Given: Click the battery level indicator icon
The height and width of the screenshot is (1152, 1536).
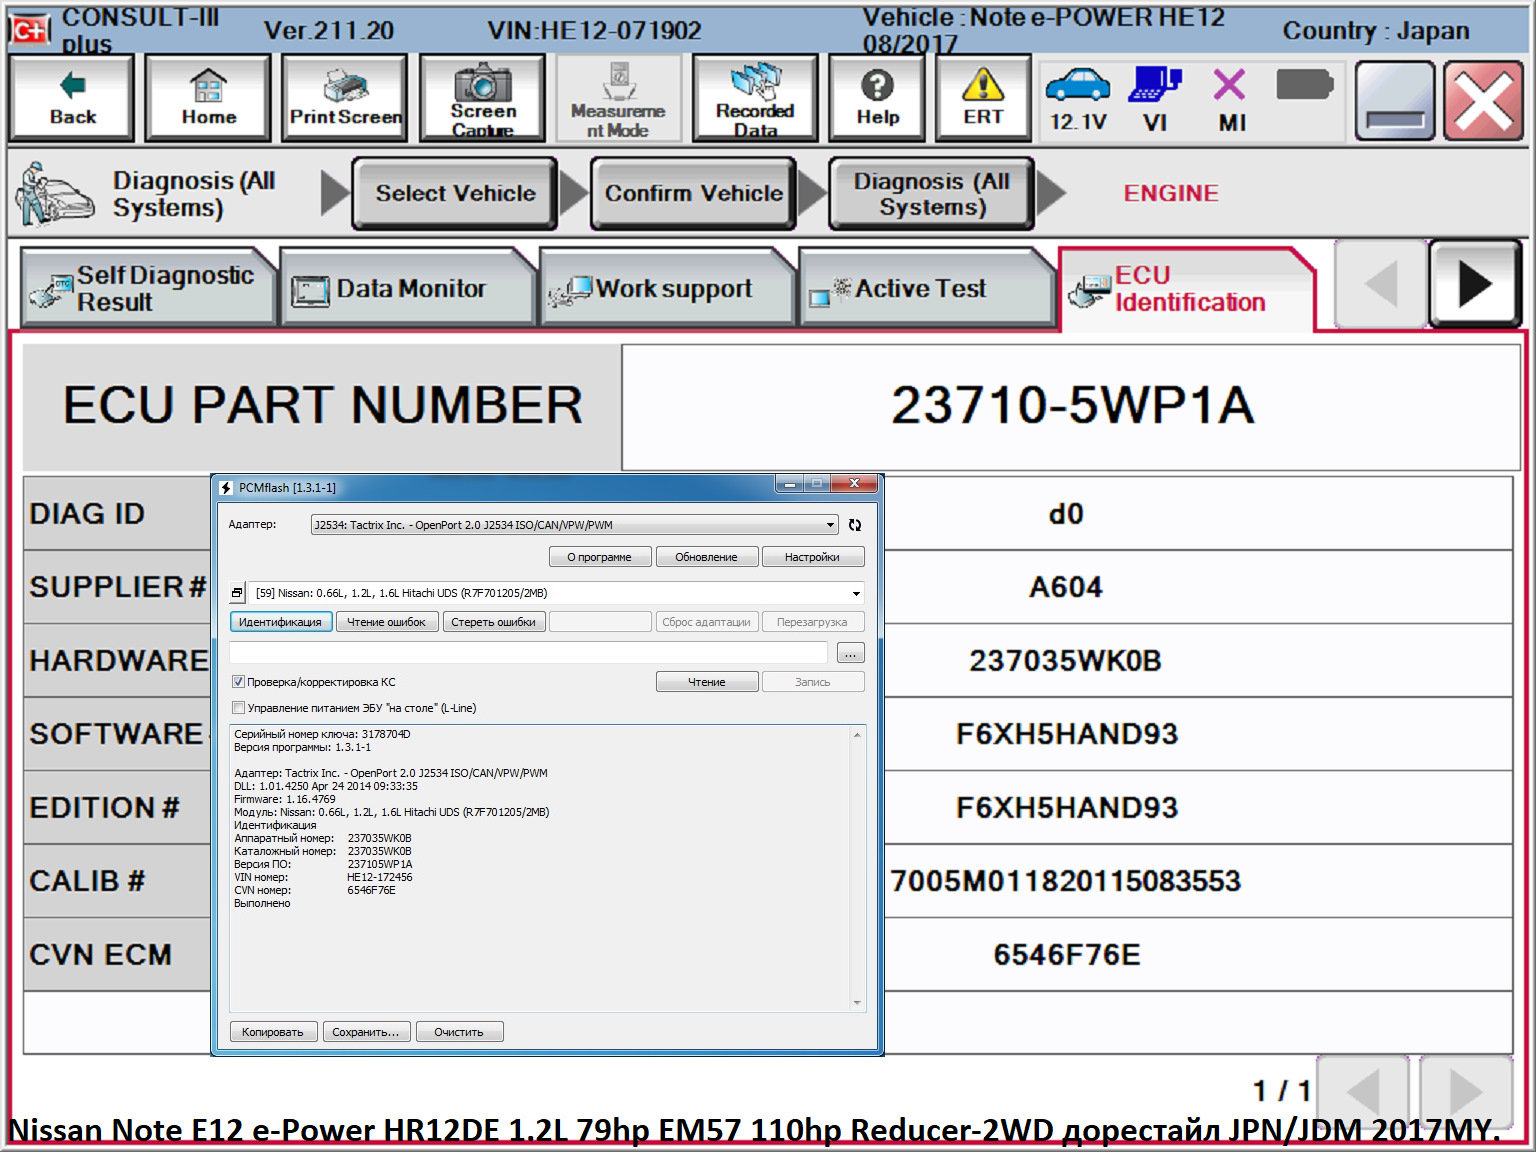Looking at the screenshot, I should 1305,85.
